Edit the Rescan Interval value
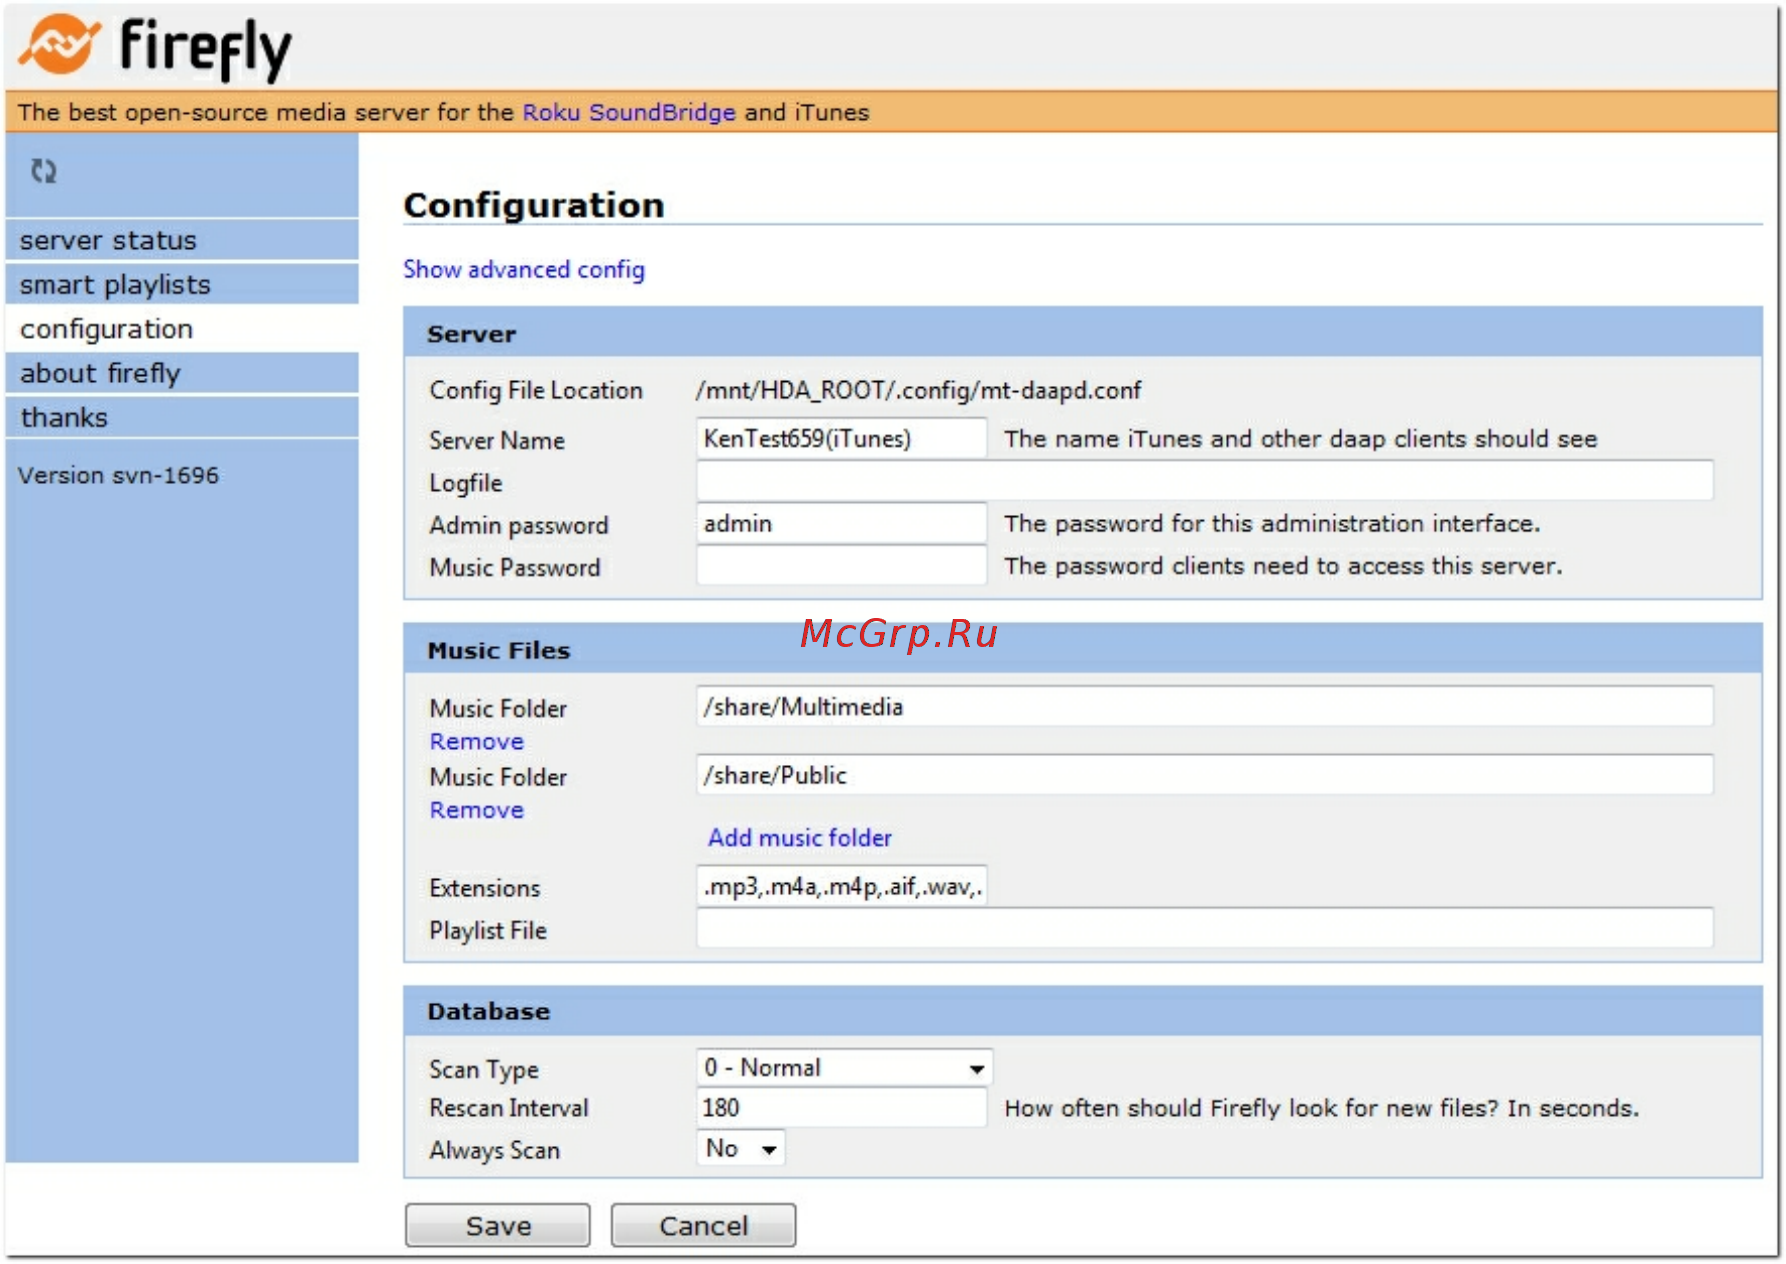 841,1107
